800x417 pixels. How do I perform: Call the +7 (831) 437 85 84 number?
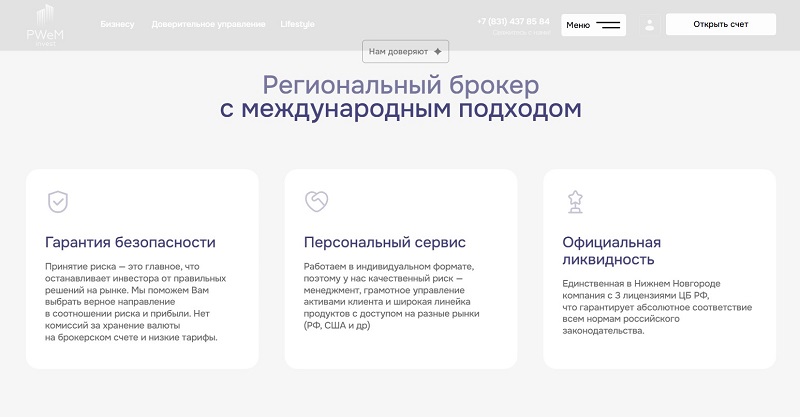513,21
